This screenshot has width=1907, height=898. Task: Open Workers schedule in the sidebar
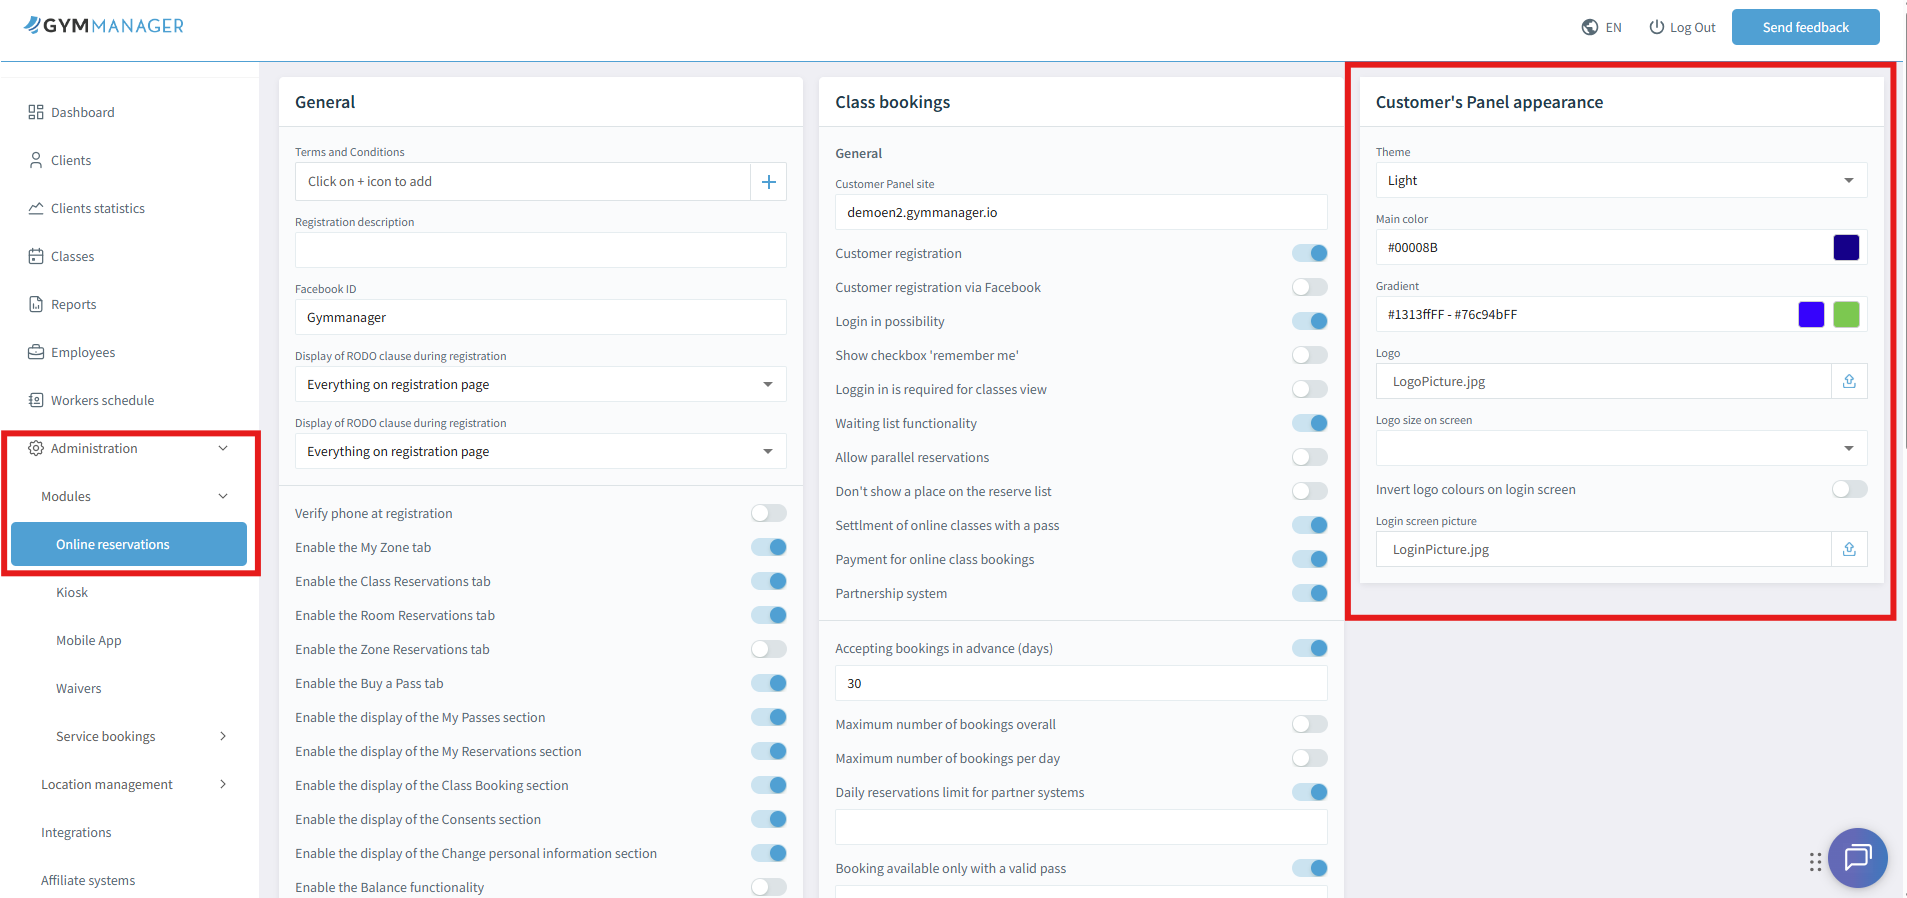[102, 400]
